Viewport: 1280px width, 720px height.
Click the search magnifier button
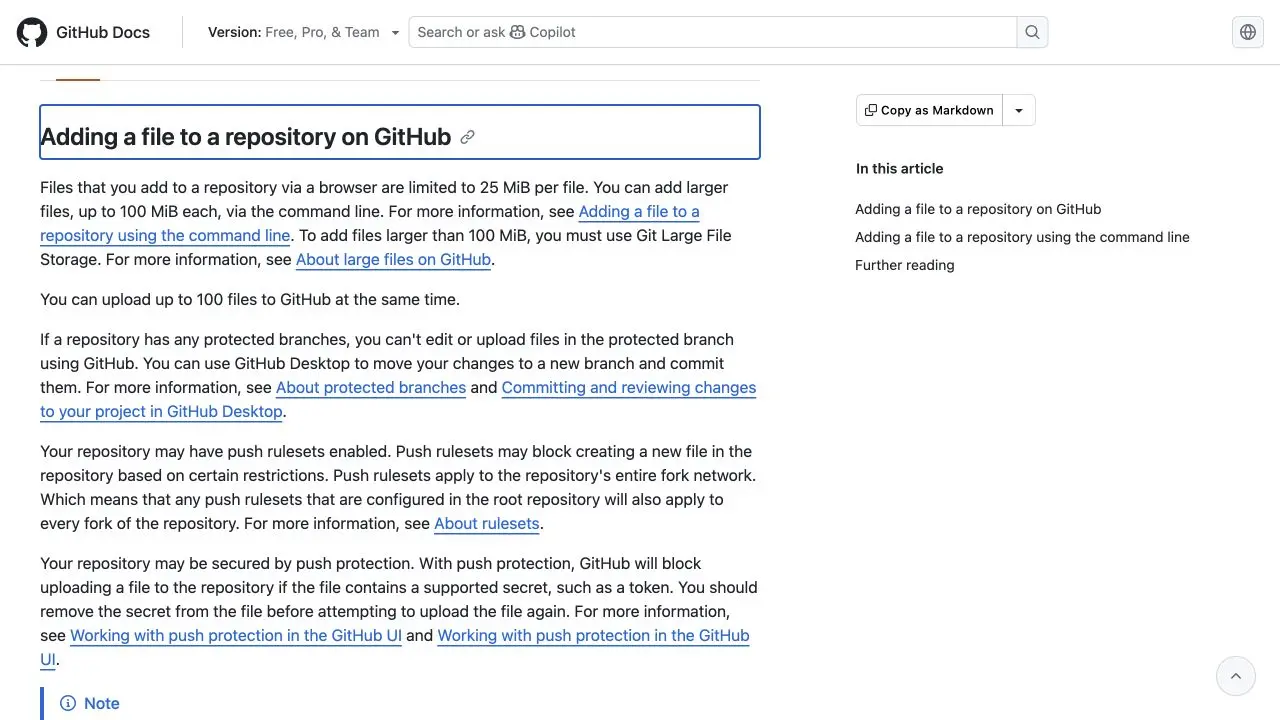(1032, 32)
